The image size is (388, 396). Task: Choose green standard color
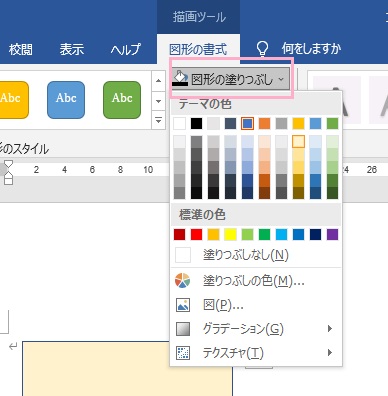tap(264, 235)
